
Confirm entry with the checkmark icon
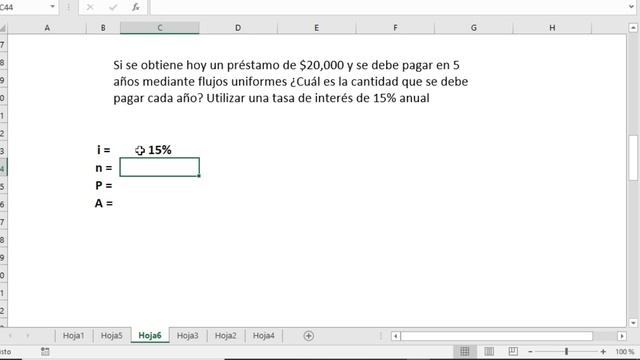113,7
